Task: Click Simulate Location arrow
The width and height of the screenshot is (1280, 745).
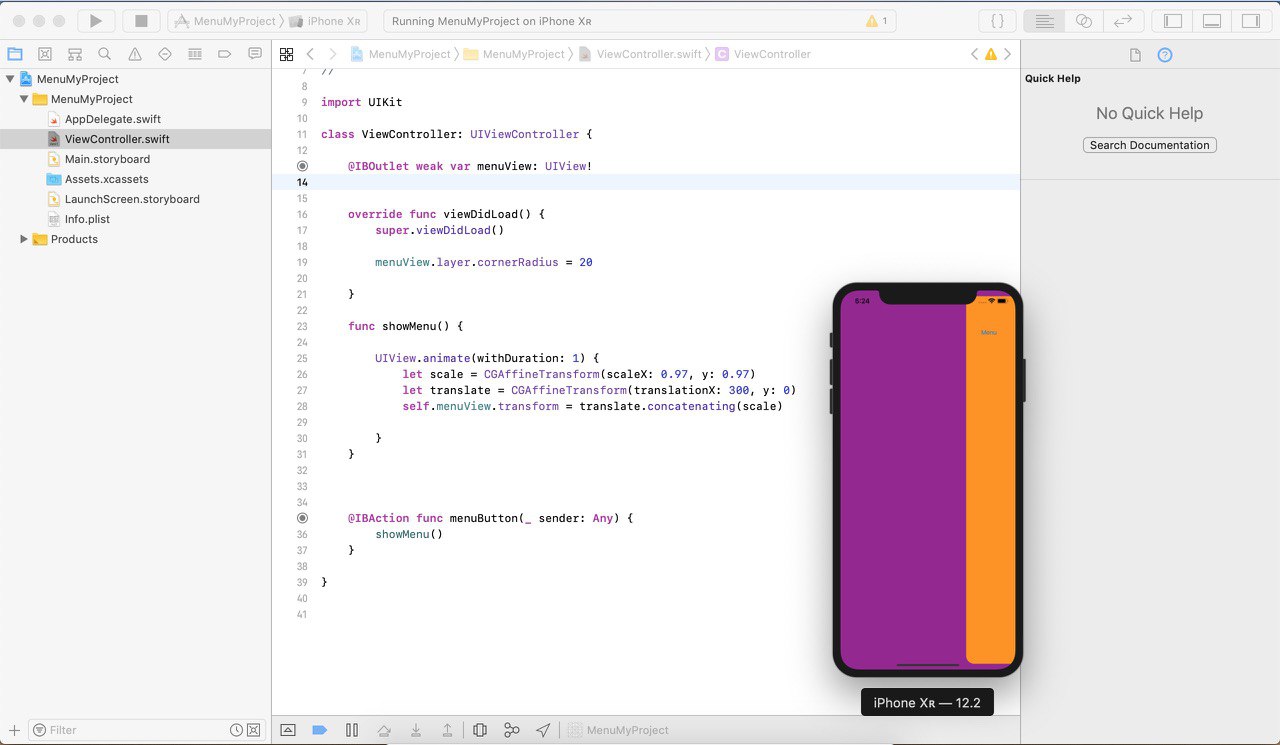Action: pyautogui.click(x=543, y=730)
